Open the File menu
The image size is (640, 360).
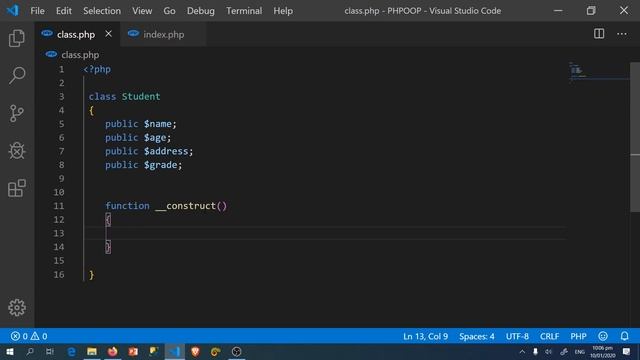(x=37, y=11)
